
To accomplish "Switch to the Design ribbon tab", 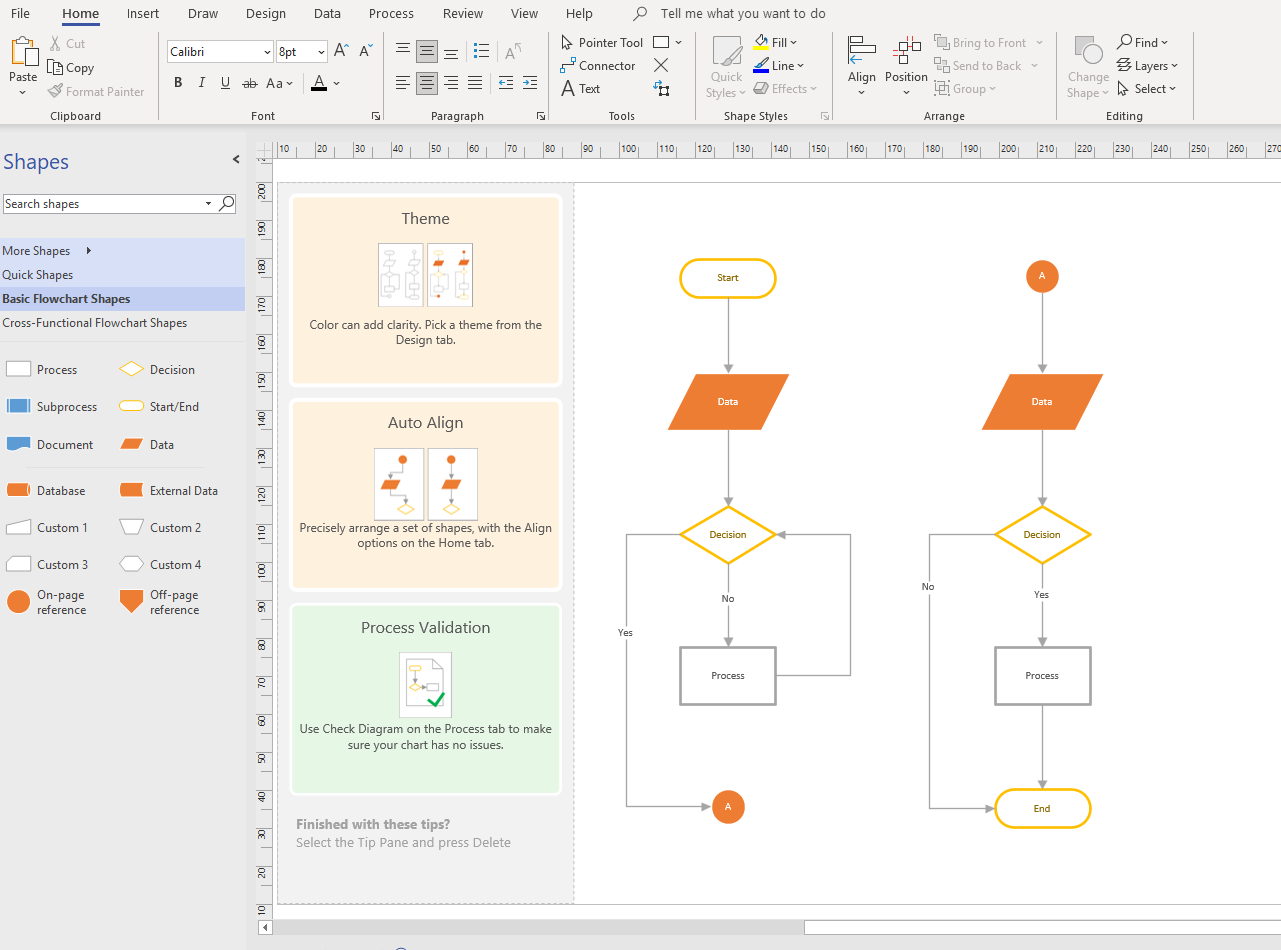I will (x=265, y=13).
